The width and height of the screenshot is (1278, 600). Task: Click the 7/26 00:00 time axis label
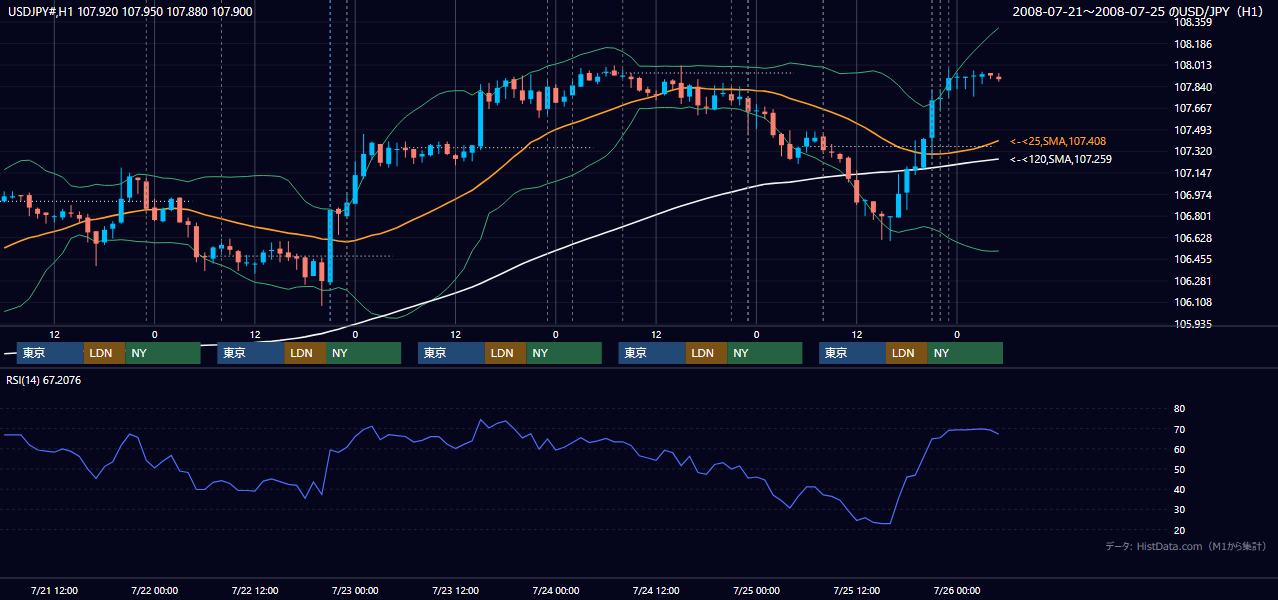(x=956, y=590)
